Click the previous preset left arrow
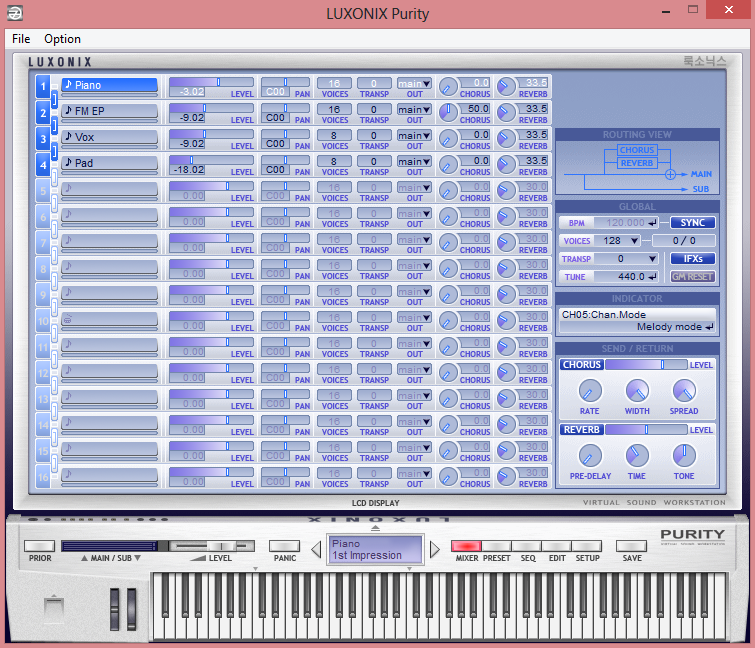 (316, 549)
